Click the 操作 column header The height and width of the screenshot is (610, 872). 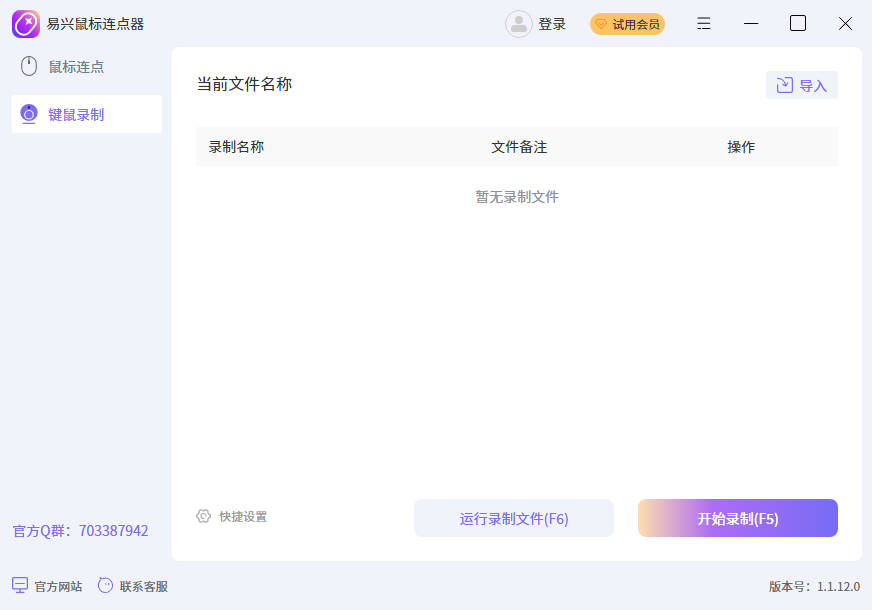(x=741, y=147)
